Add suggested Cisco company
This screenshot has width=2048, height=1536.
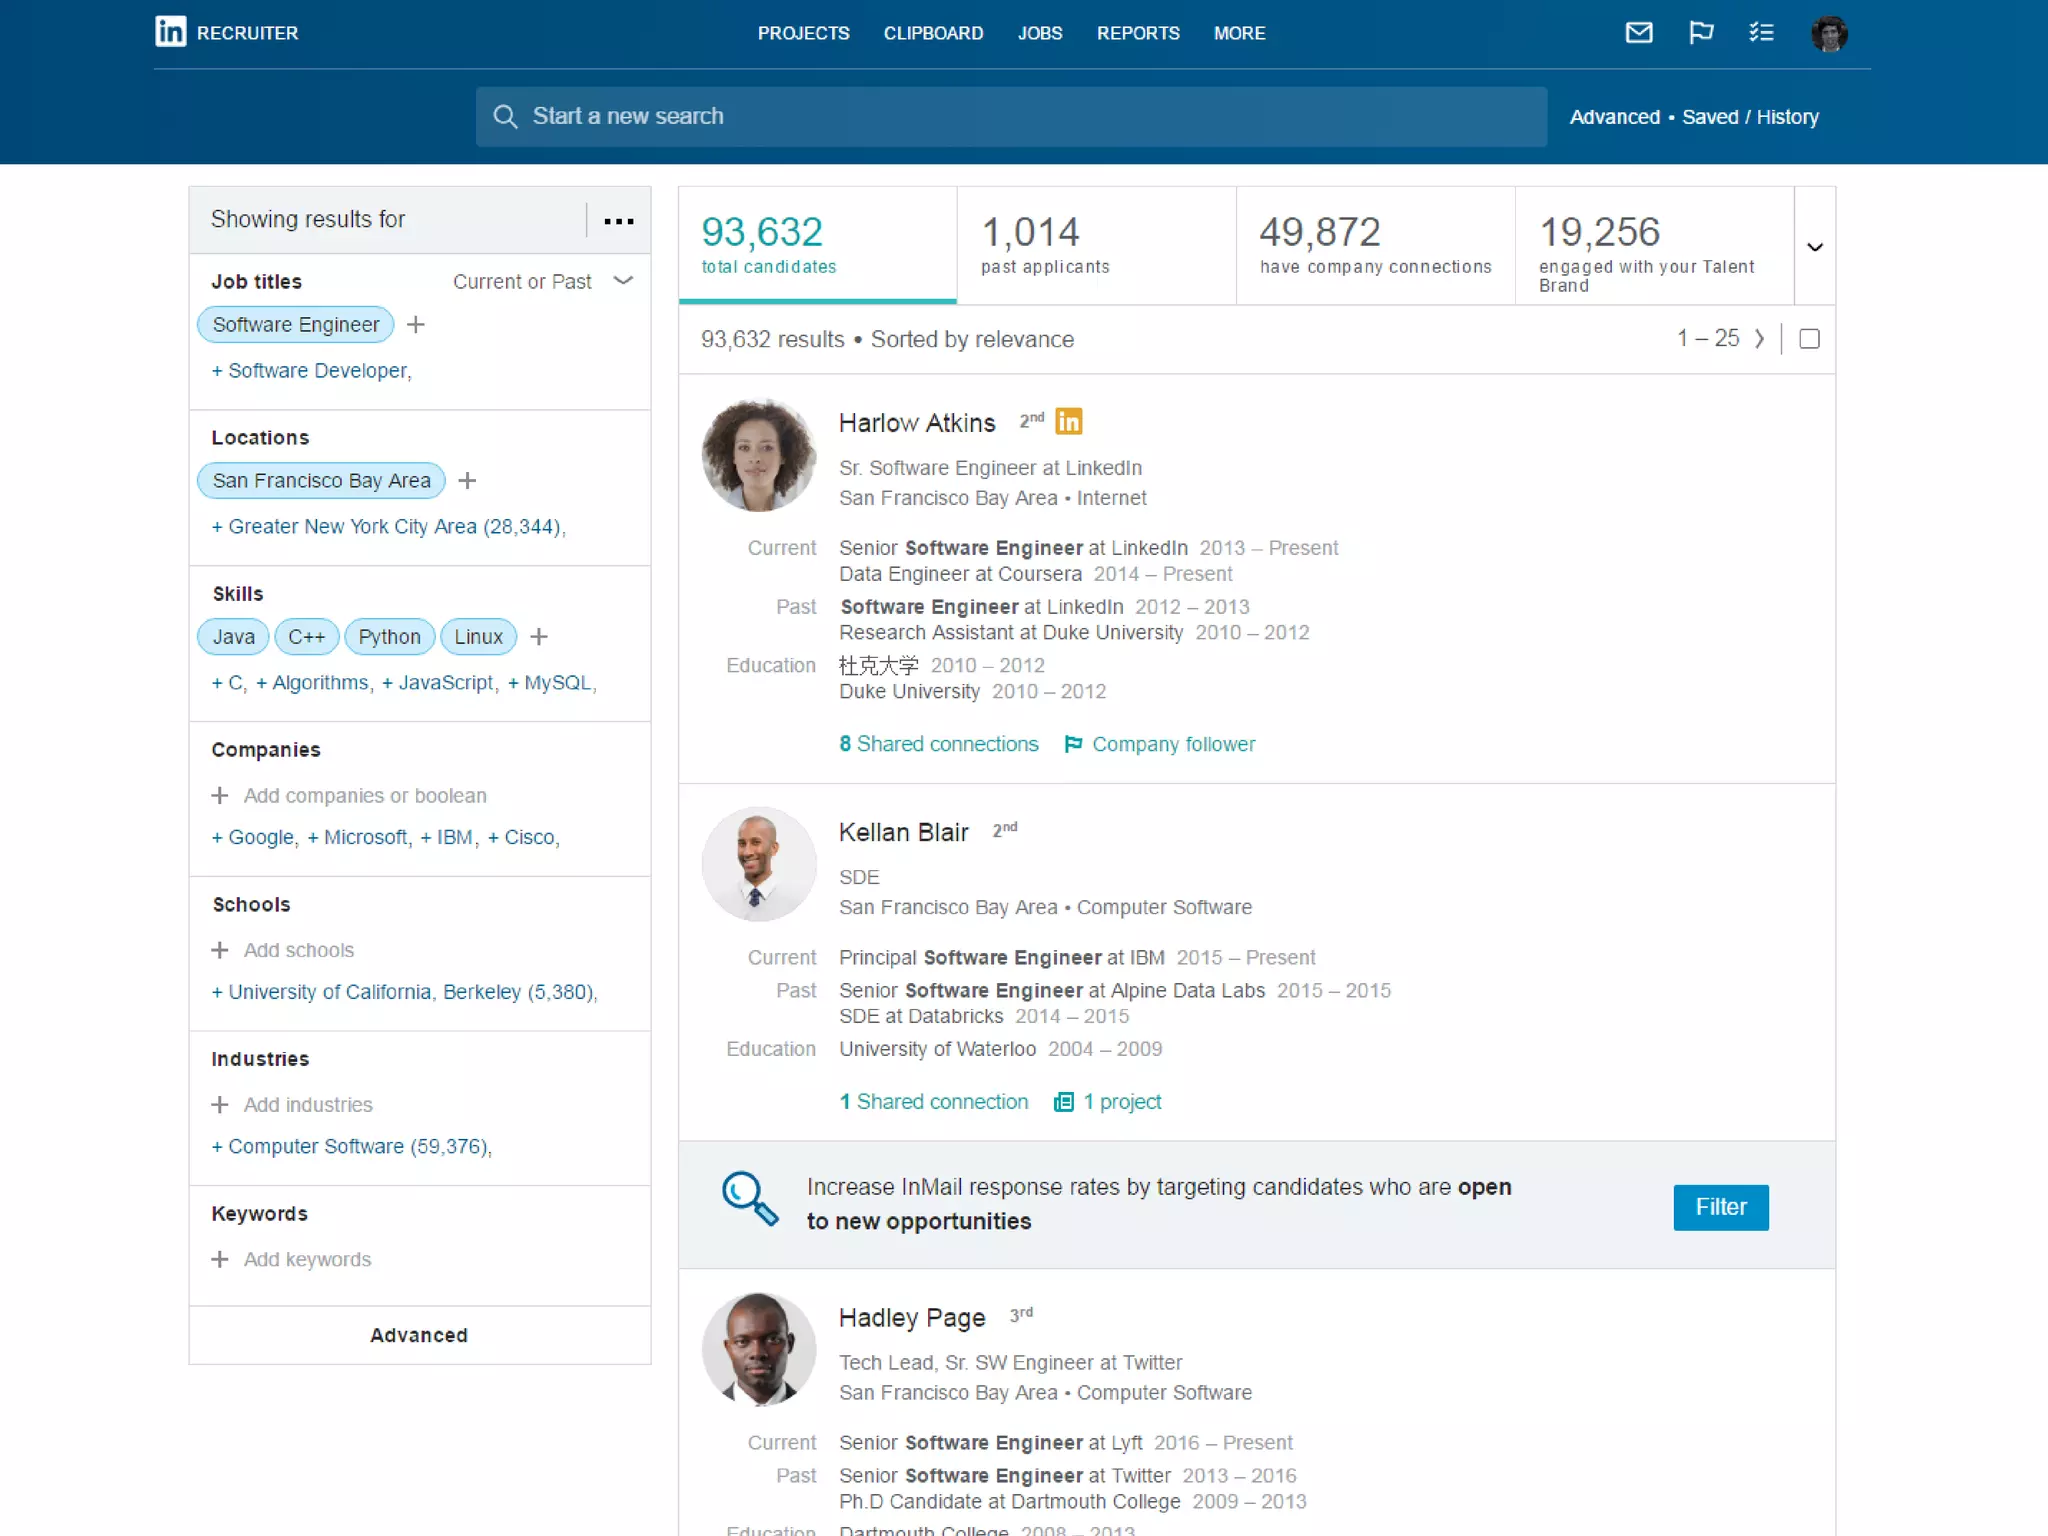click(523, 837)
